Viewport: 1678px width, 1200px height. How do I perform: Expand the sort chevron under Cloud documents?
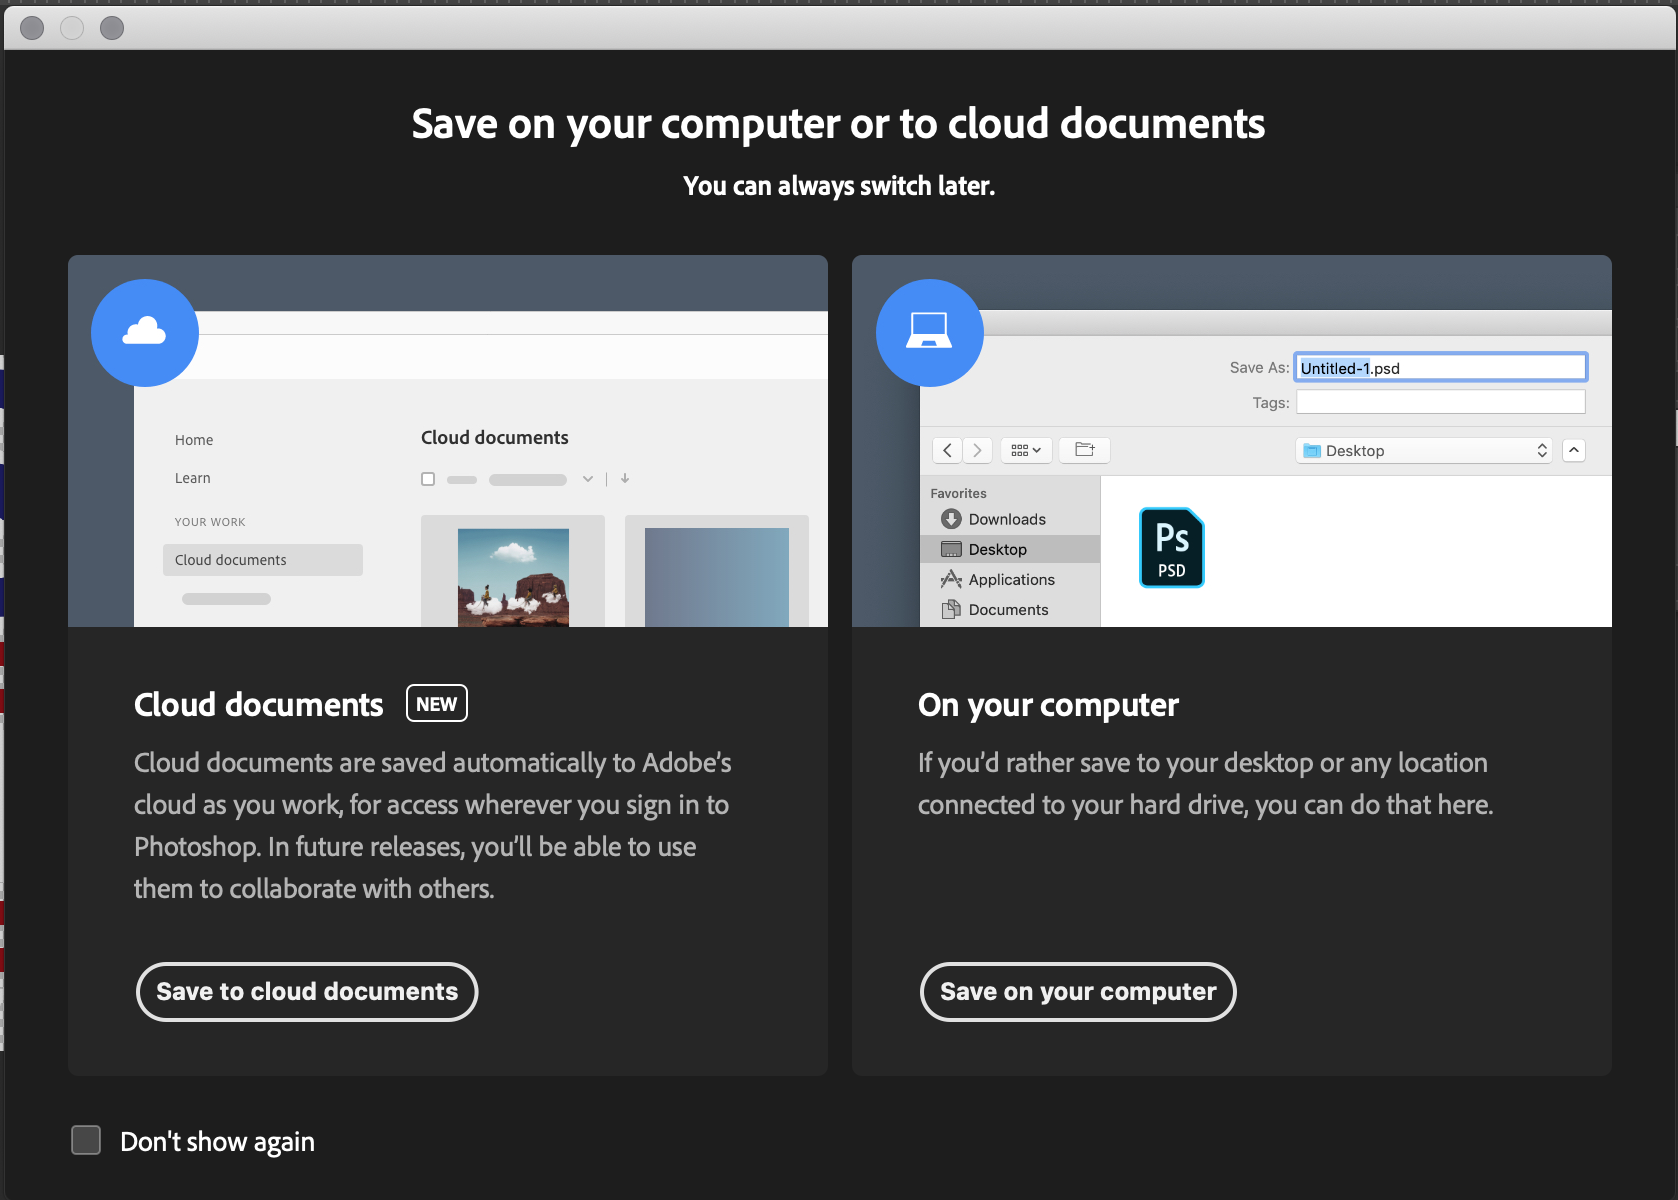tap(588, 479)
